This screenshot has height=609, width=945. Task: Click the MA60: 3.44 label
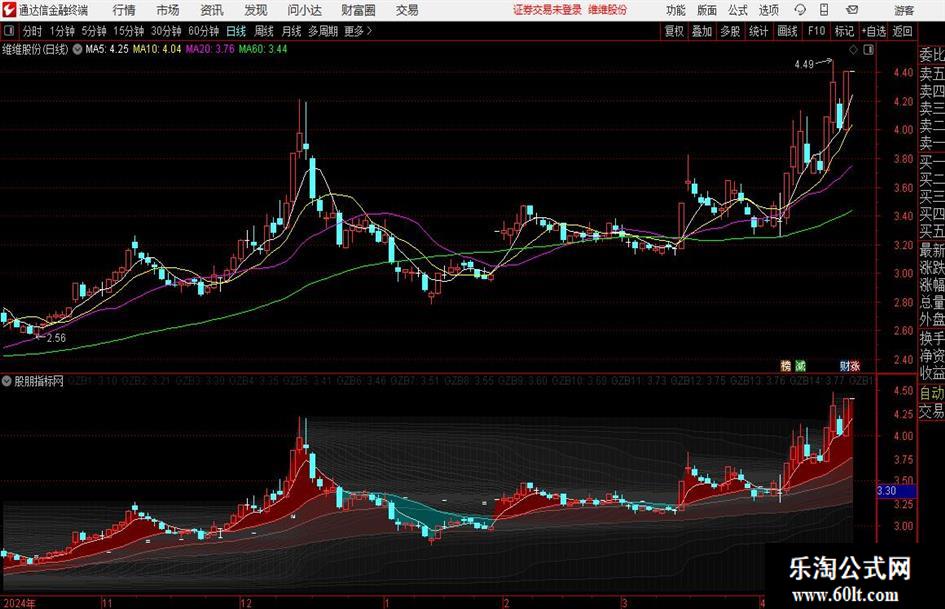(263, 49)
